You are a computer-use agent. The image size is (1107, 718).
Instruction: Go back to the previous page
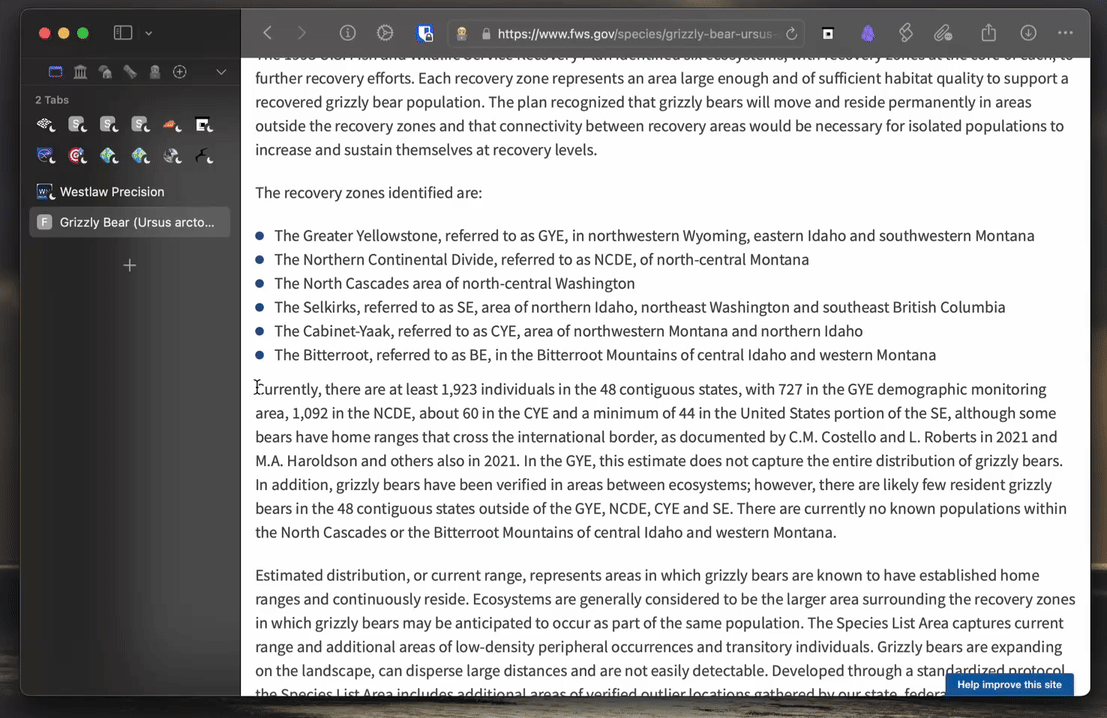click(268, 32)
